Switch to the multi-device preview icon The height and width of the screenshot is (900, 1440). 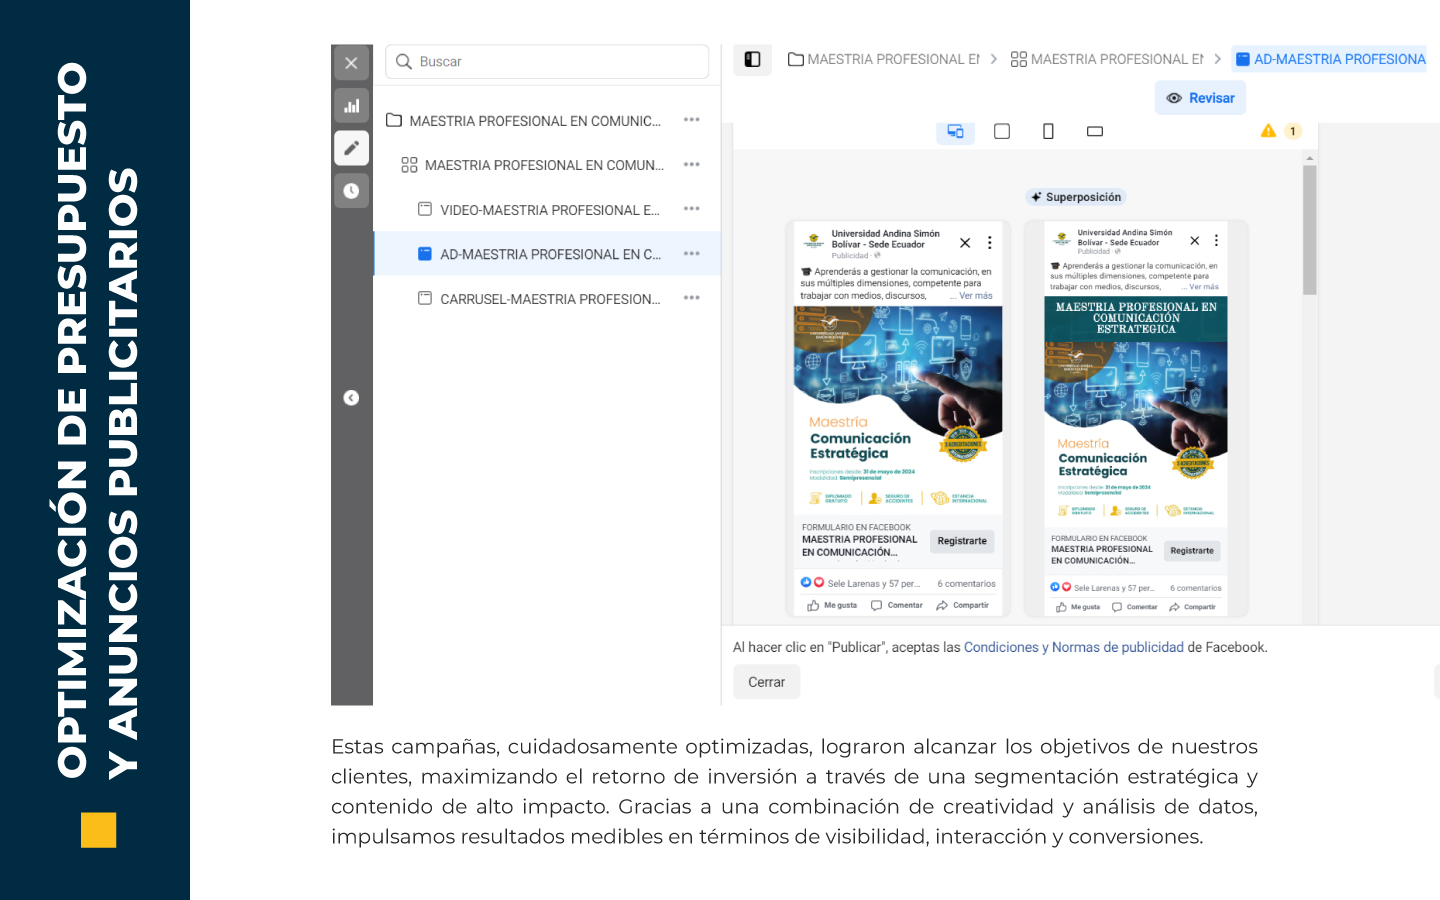point(955,131)
